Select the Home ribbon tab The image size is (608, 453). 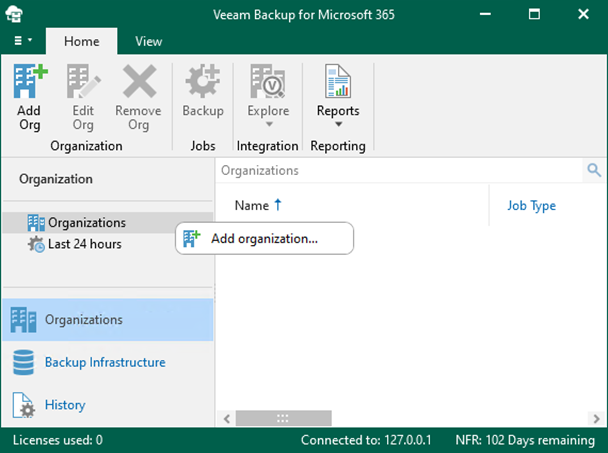pyautogui.click(x=82, y=41)
